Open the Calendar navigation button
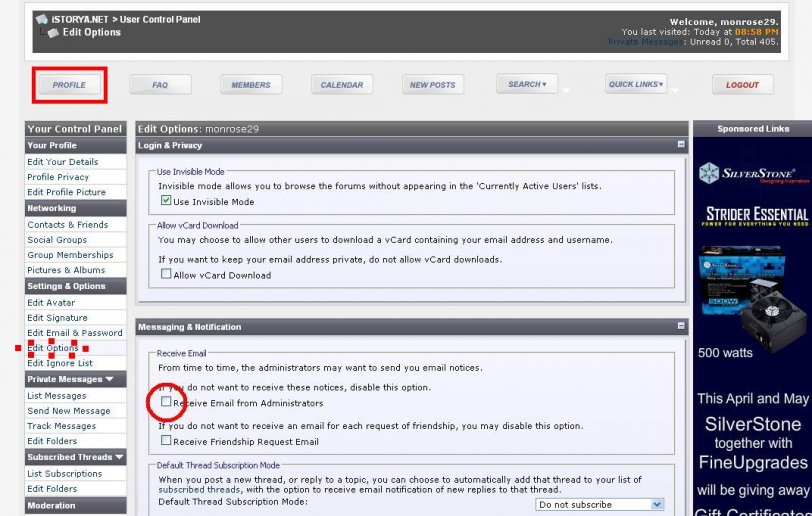This screenshot has height=516, width=812. pos(341,85)
